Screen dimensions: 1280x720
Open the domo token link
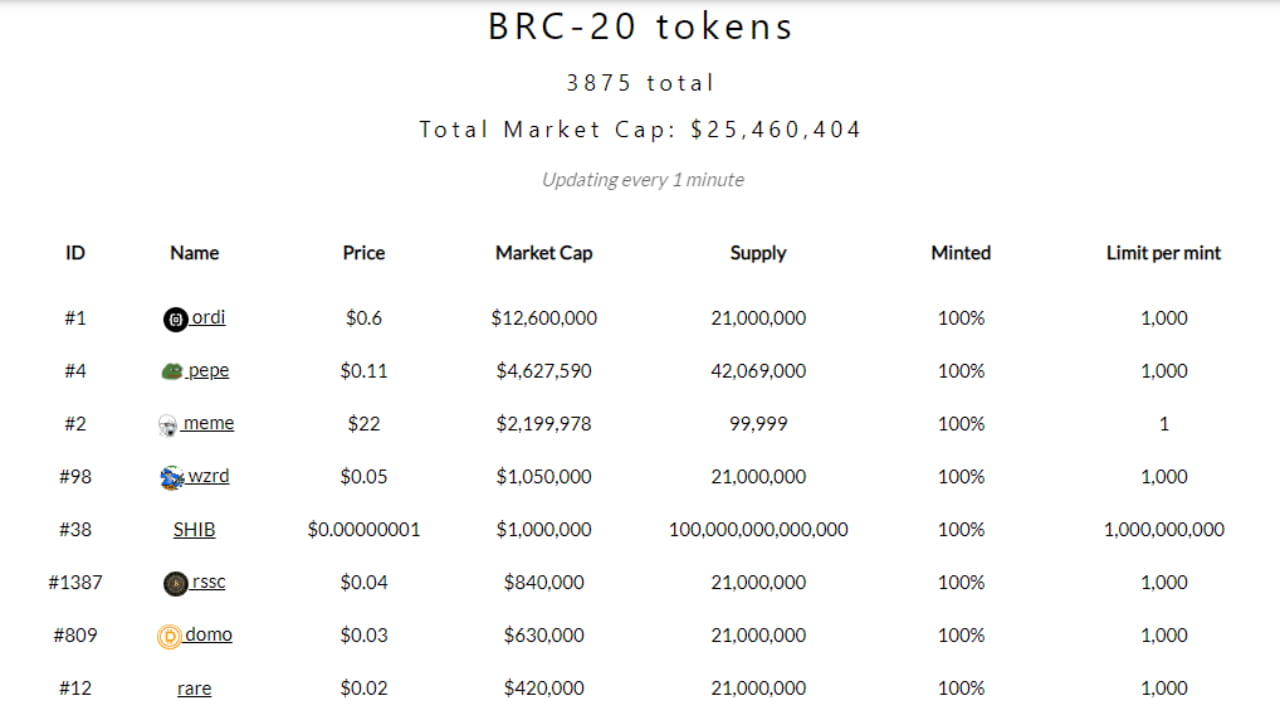[208, 635]
